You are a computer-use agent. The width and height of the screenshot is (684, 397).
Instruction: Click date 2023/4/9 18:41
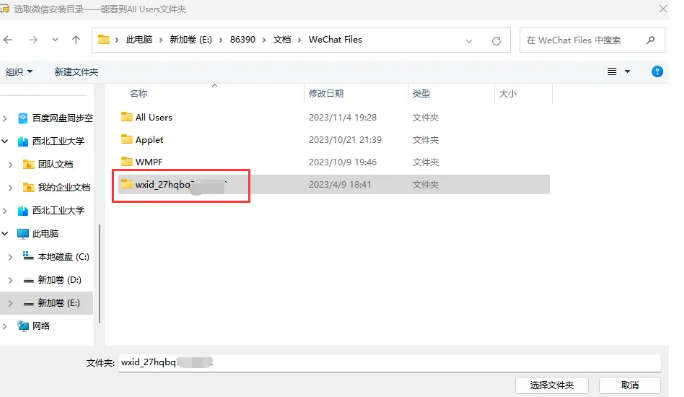(x=340, y=185)
